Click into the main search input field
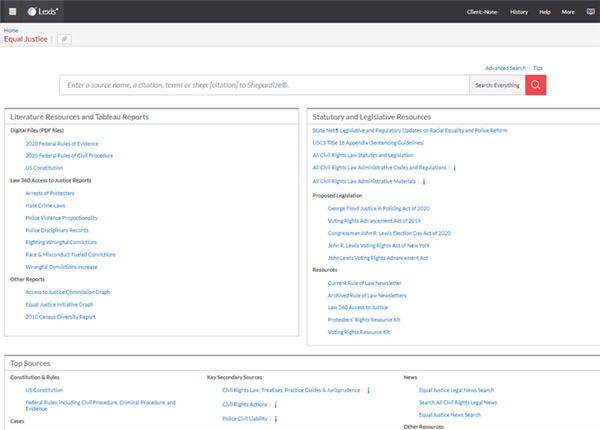The image size is (600, 430). 264,85
